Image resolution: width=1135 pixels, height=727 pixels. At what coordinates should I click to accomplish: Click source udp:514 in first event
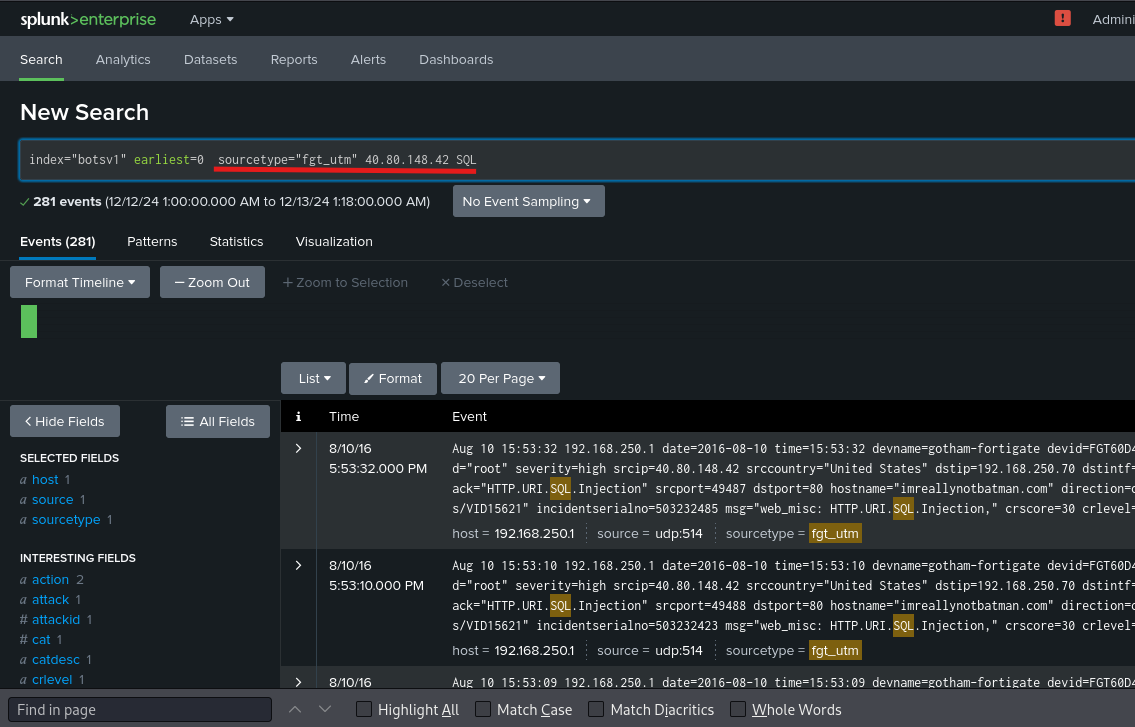click(679, 534)
